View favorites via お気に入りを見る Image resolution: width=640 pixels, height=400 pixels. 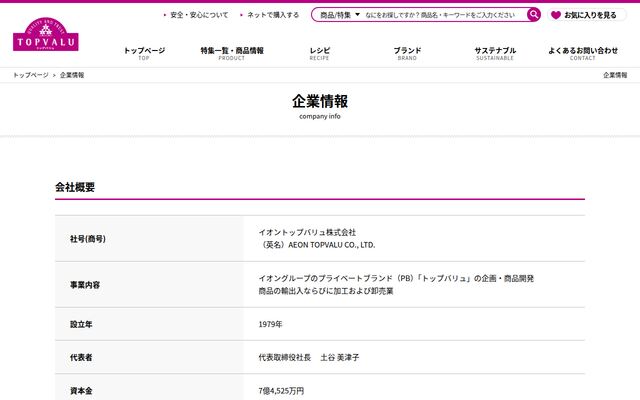pos(590,15)
